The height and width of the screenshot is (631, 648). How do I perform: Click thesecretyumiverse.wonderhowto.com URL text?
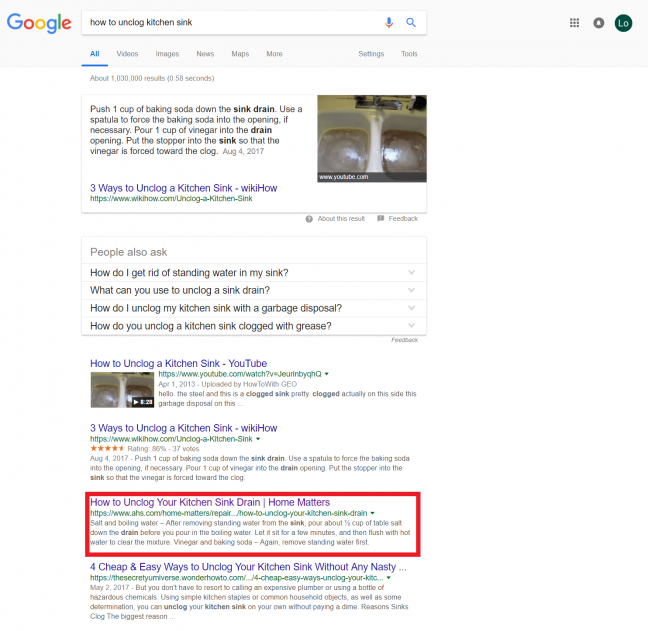[x=236, y=578]
